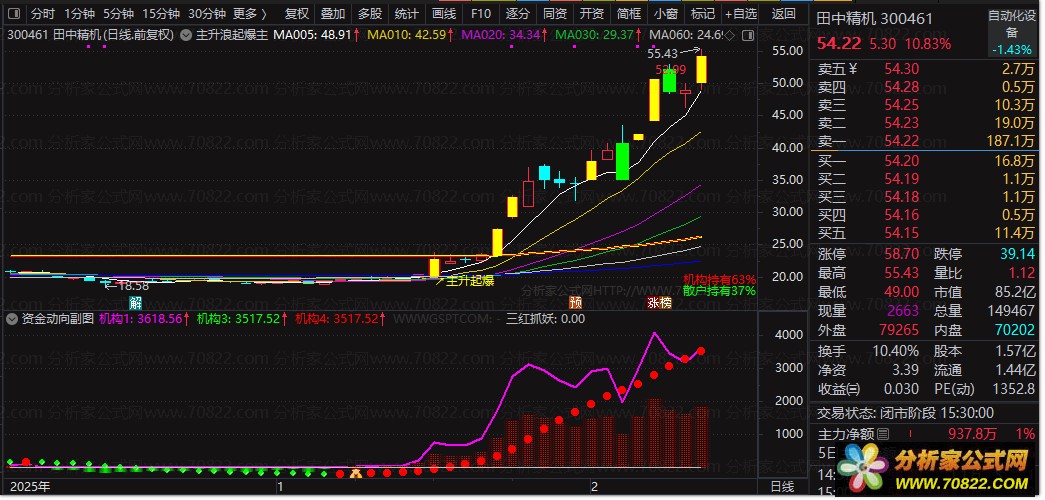Click the 预 forecast marker icon
Viewport: 1045px width, 500px height.
pos(575,301)
